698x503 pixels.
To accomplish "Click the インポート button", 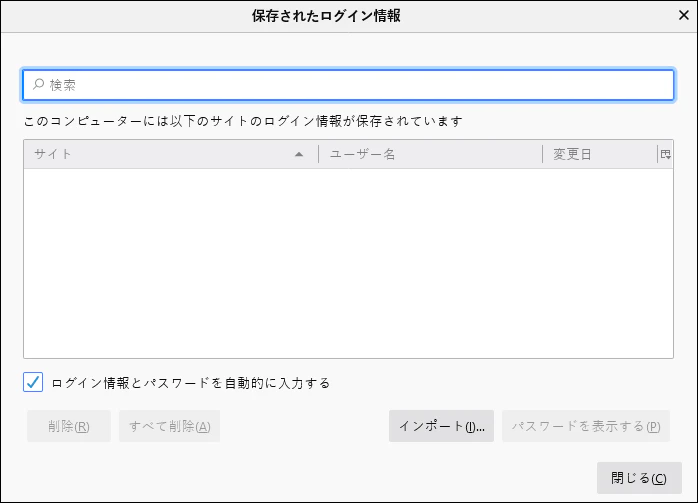I will 441,426.
